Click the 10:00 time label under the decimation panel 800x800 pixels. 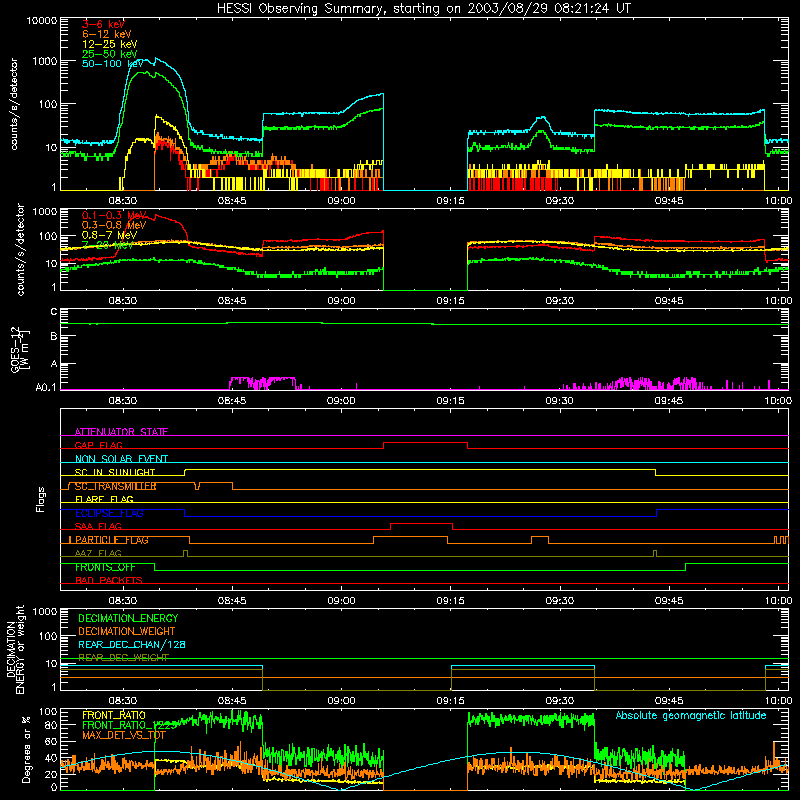(778, 701)
